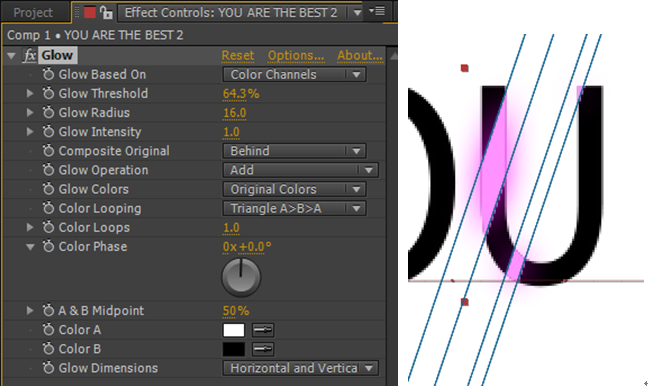648x386 pixels.
Task: Expand the Glow Radius property
Action: (30, 112)
